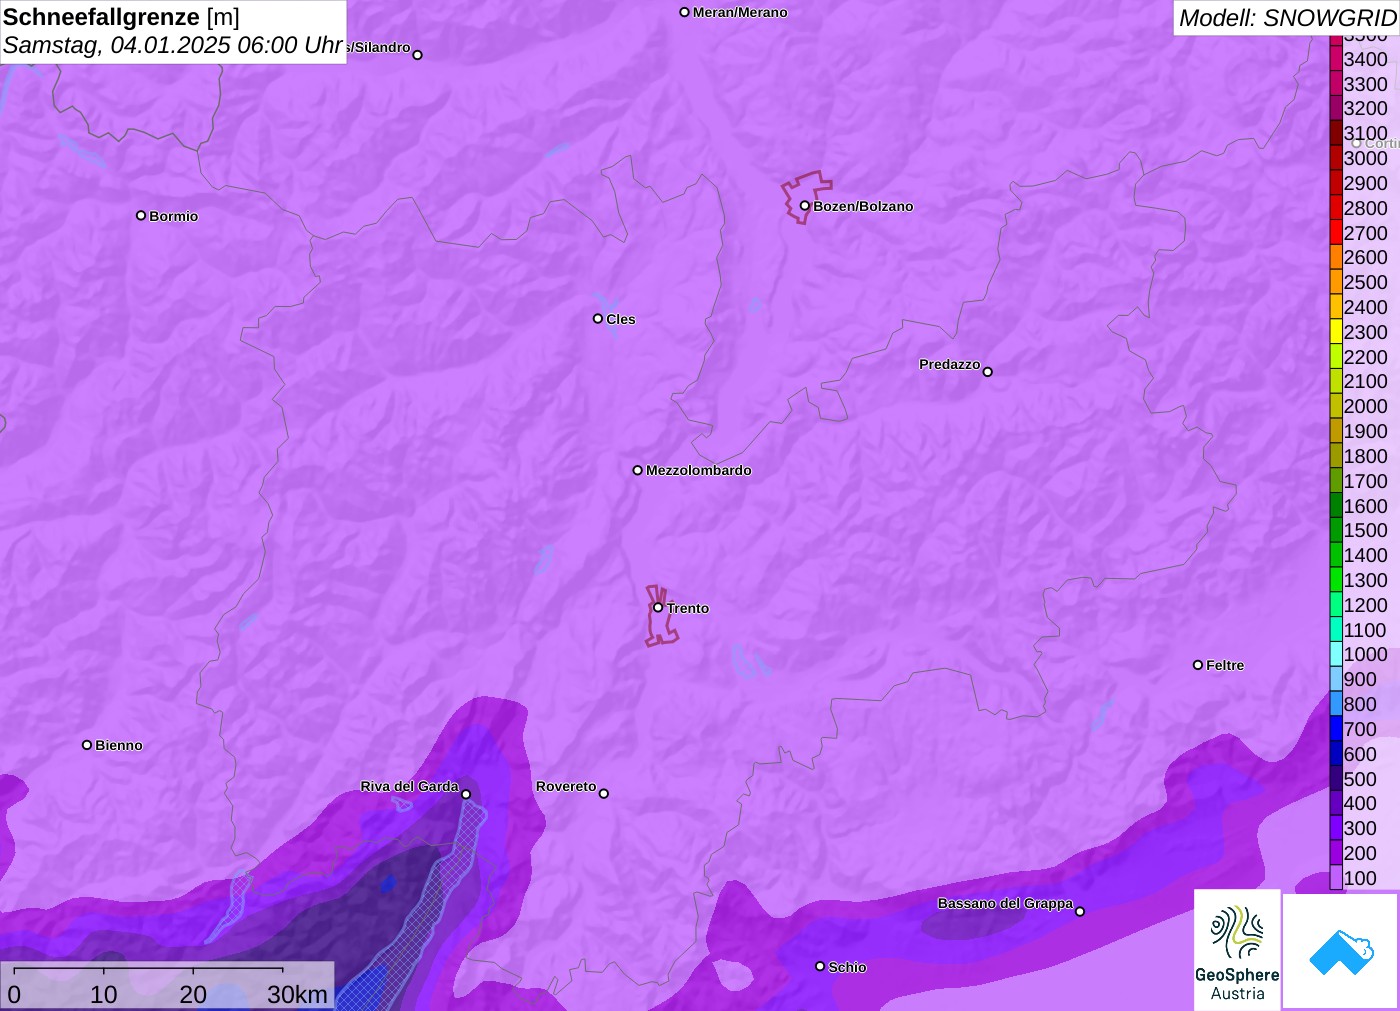Click the Schio city marker
The image size is (1400, 1011).
point(820,966)
